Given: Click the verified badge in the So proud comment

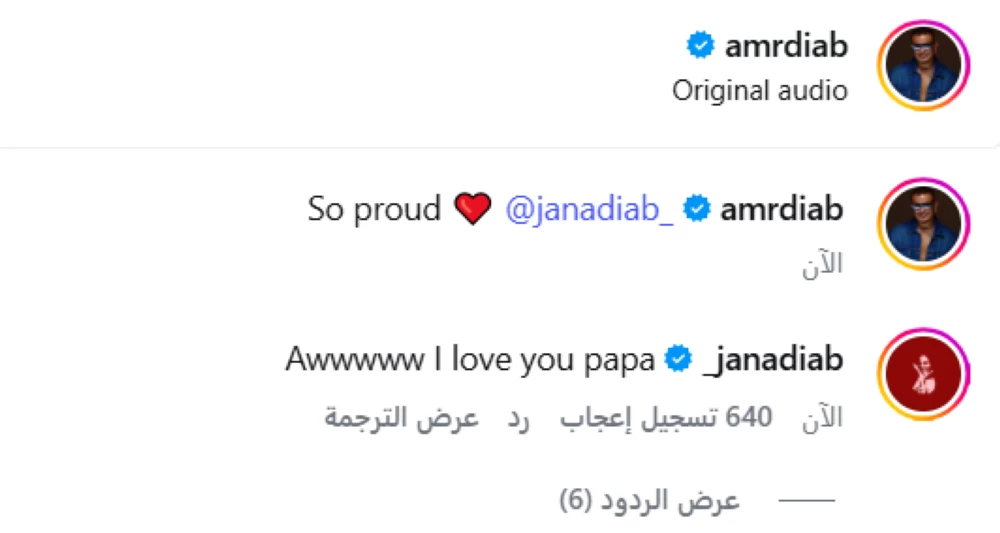Looking at the screenshot, I should (696, 209).
